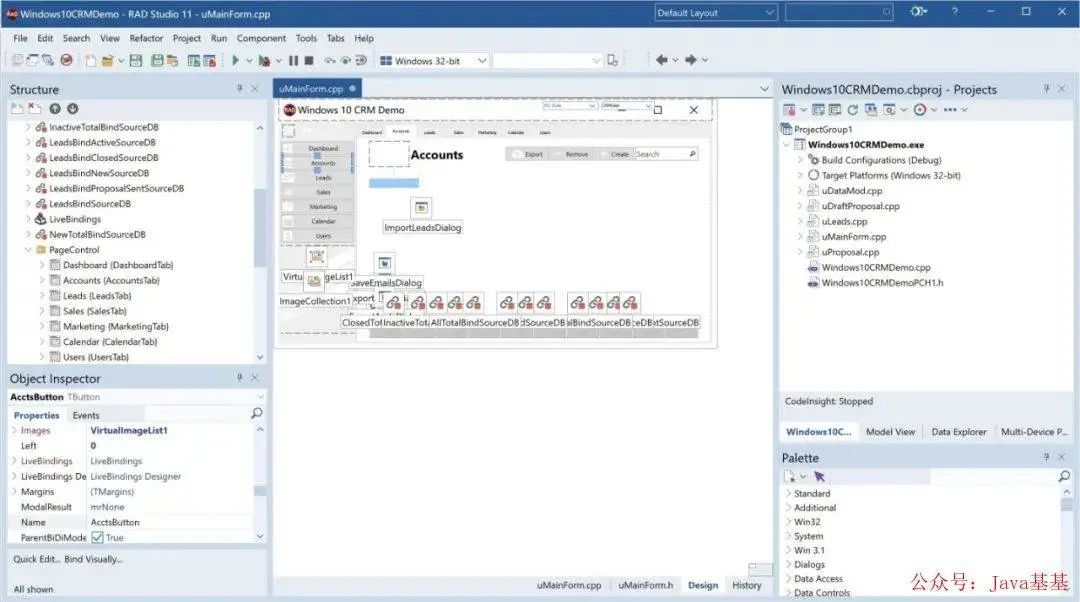Select uDataMod.cpp in Projects tree
The image size is (1080, 602).
851,191
